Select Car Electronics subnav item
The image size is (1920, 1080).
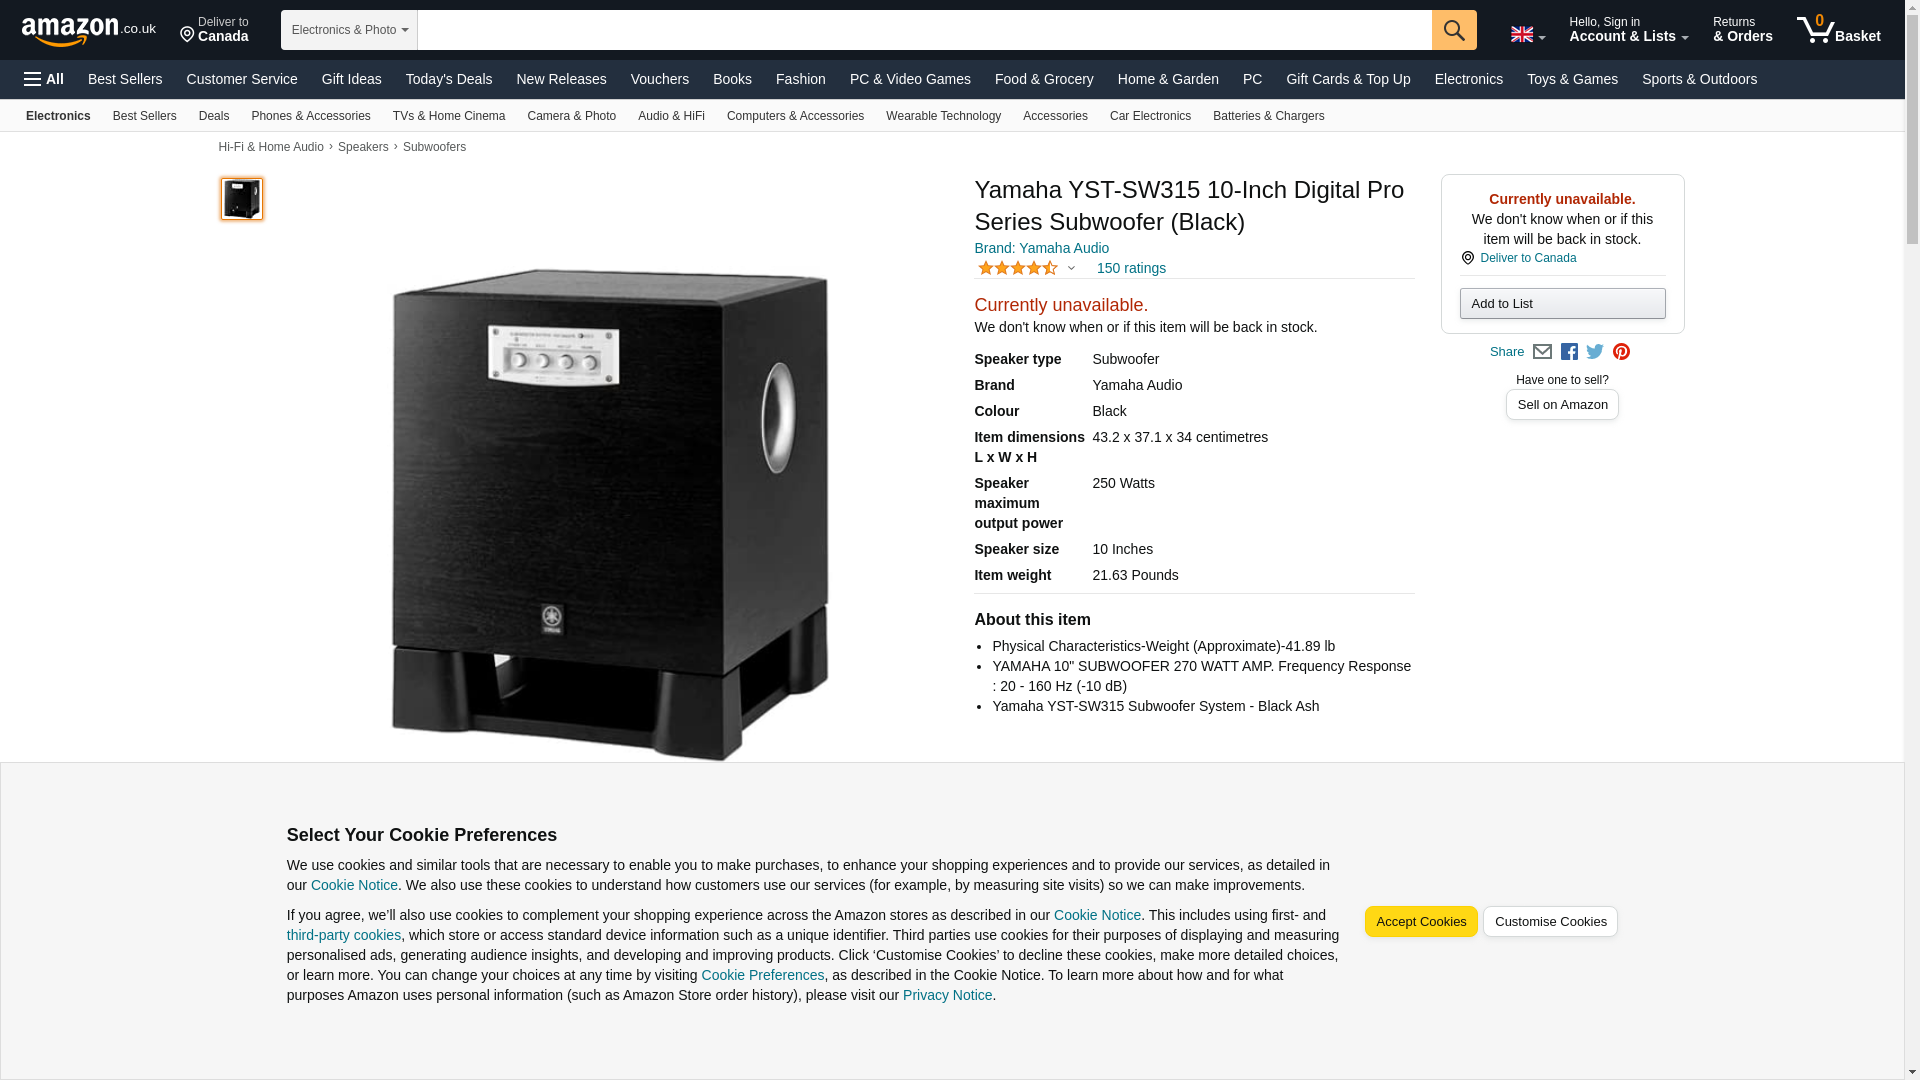pyautogui.click(x=1150, y=116)
